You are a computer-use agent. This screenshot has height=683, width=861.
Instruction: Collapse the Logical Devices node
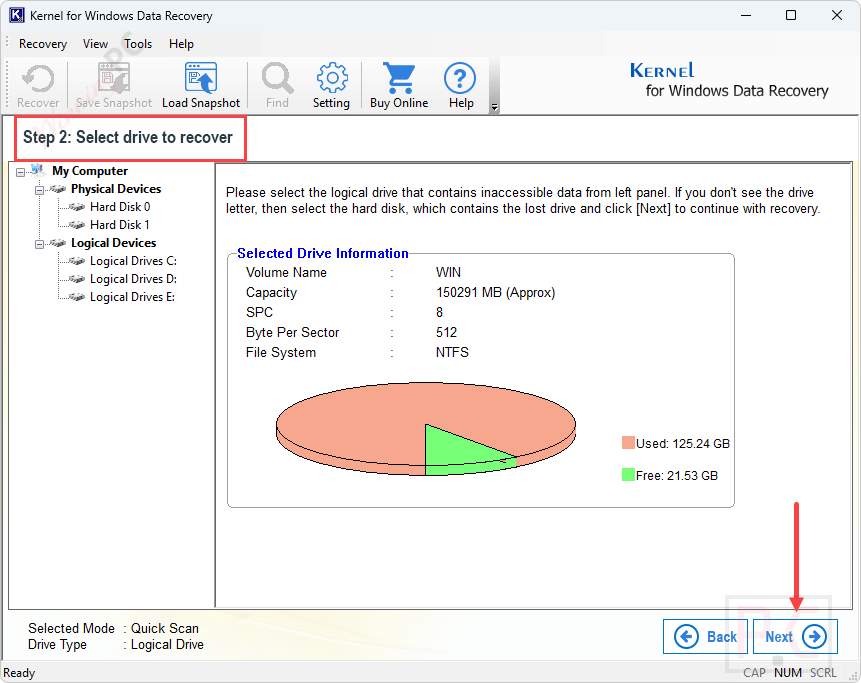(x=40, y=244)
